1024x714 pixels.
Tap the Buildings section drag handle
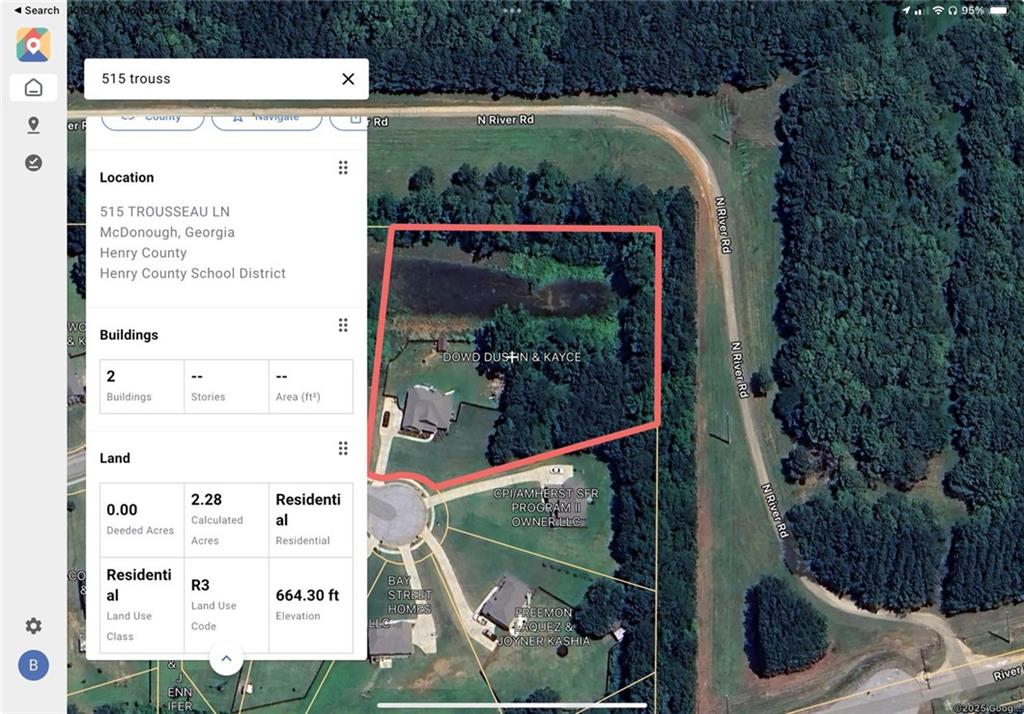pyautogui.click(x=343, y=325)
